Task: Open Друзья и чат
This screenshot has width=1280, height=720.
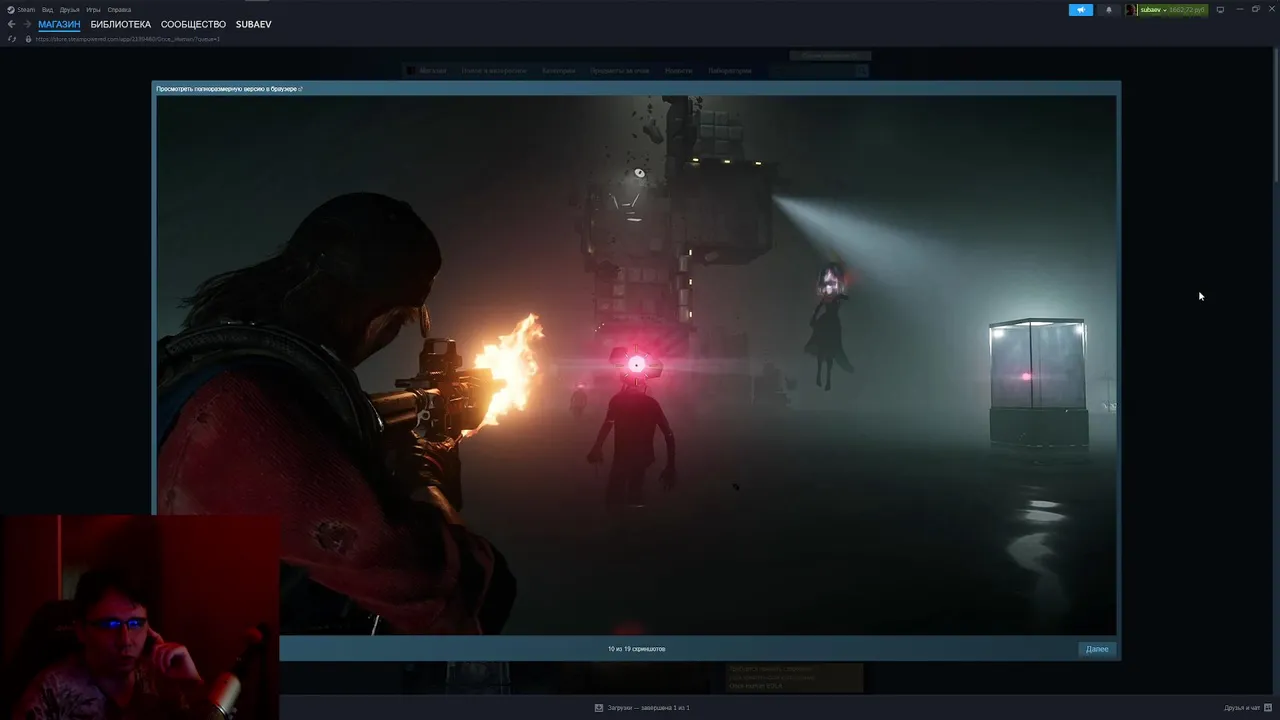Action: [1247, 708]
